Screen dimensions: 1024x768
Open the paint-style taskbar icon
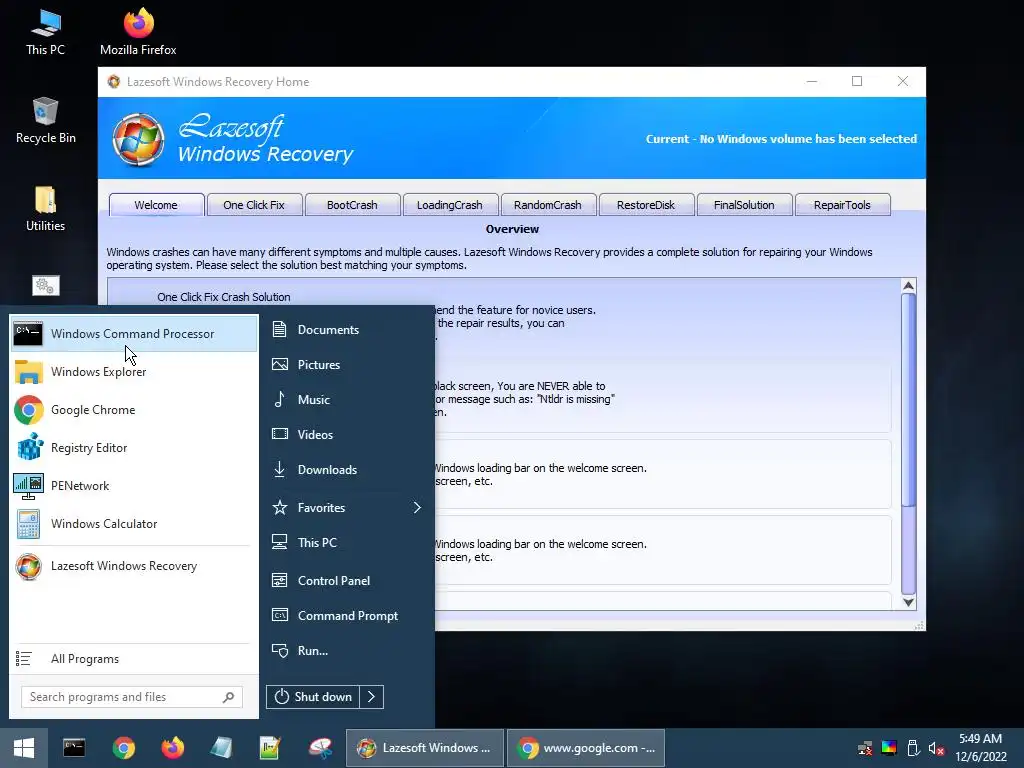click(x=320, y=748)
